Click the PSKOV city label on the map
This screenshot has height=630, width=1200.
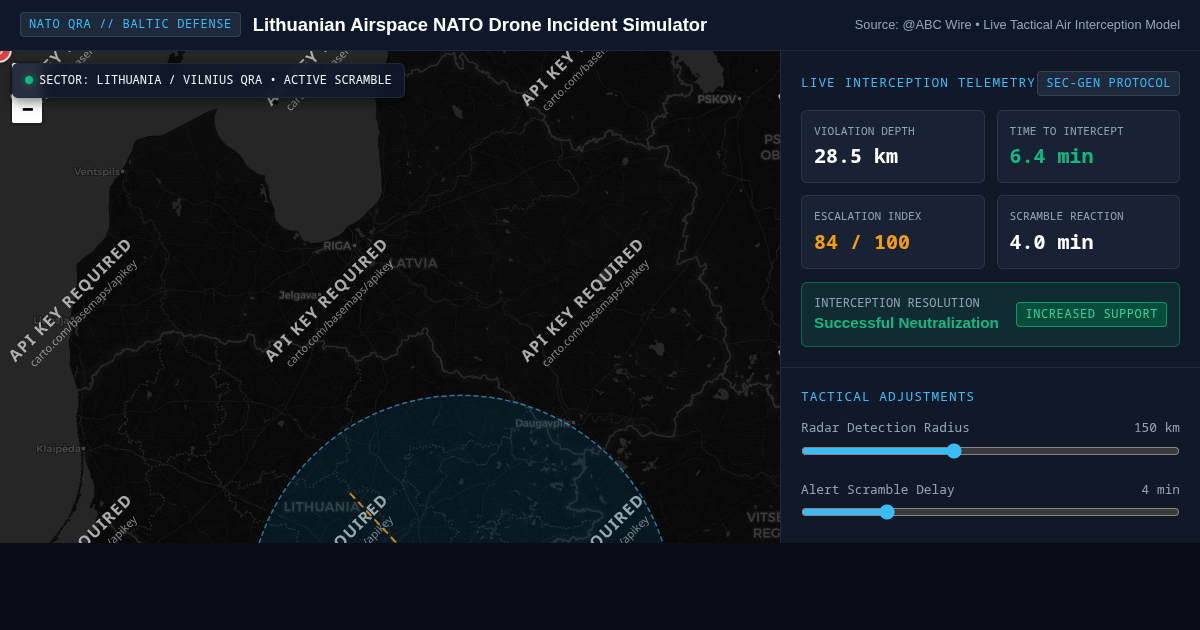718,99
